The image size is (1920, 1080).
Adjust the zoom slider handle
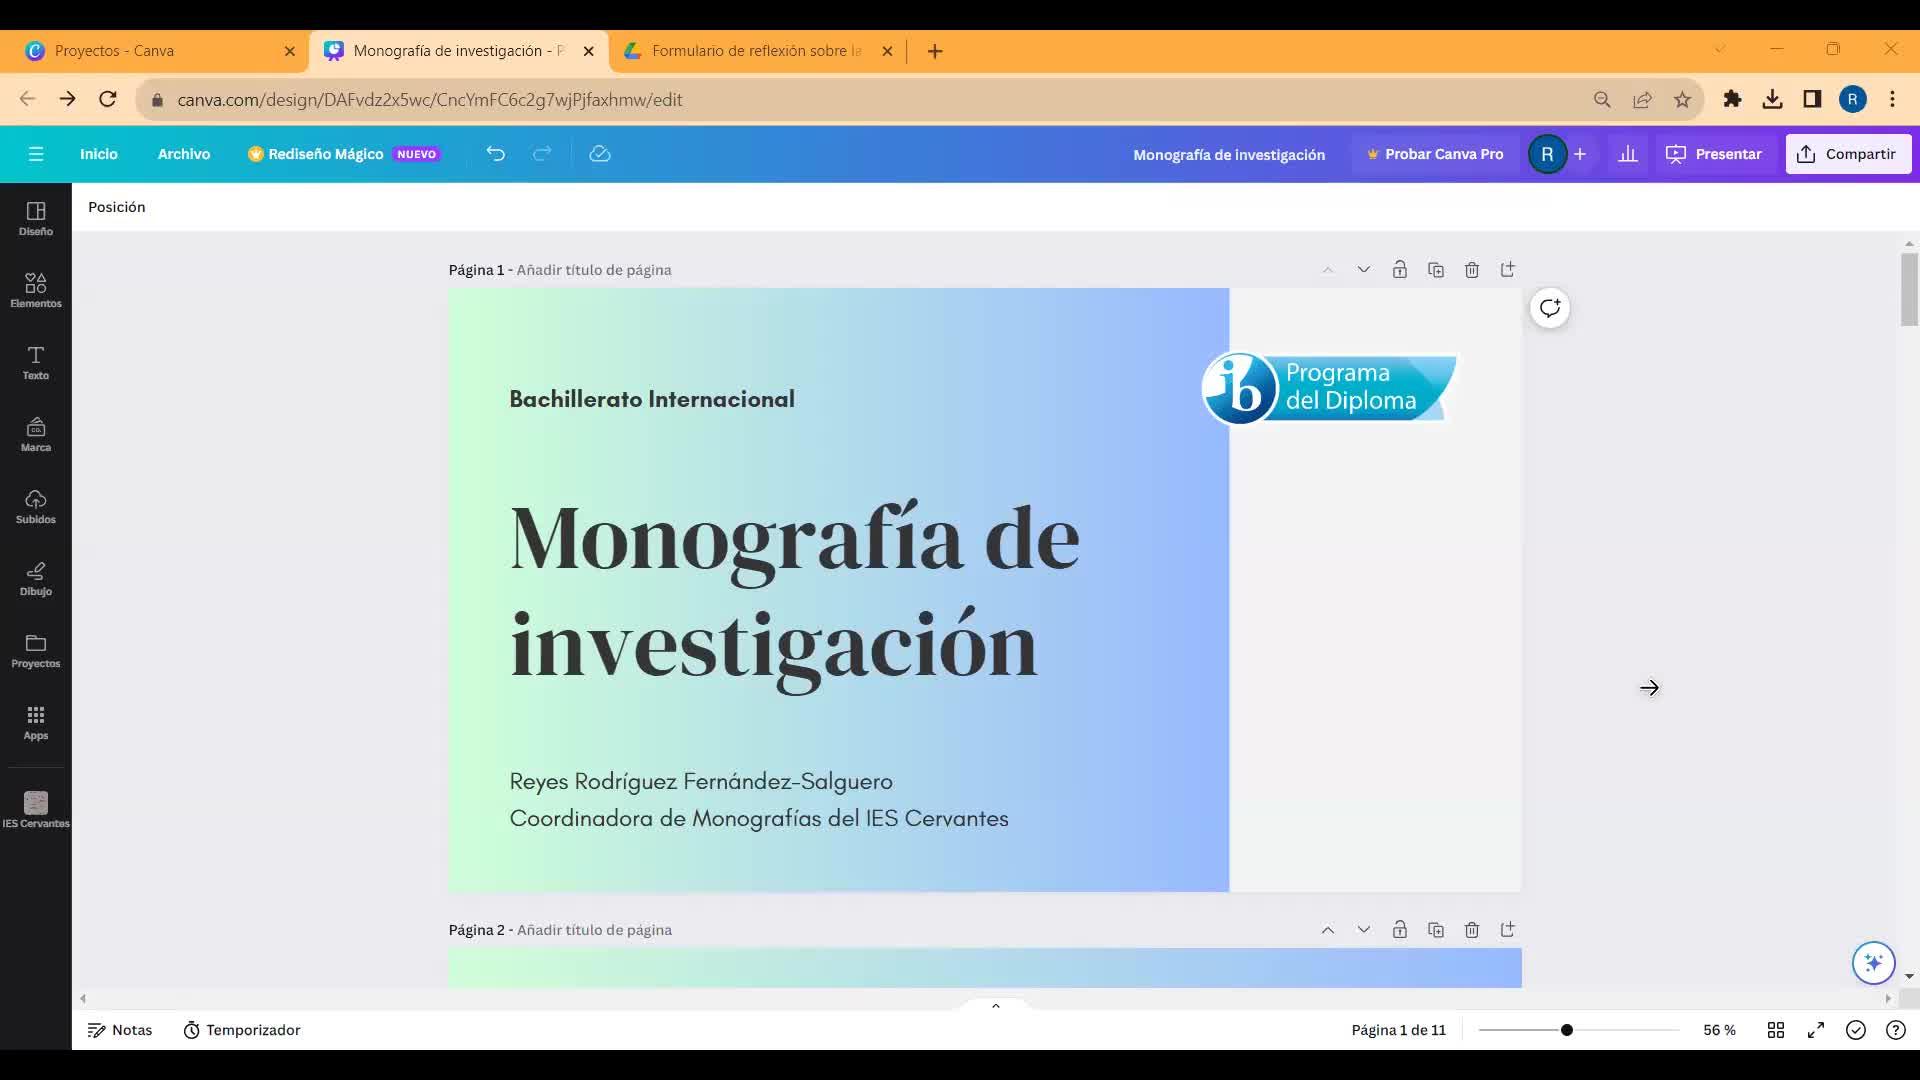point(1567,1030)
